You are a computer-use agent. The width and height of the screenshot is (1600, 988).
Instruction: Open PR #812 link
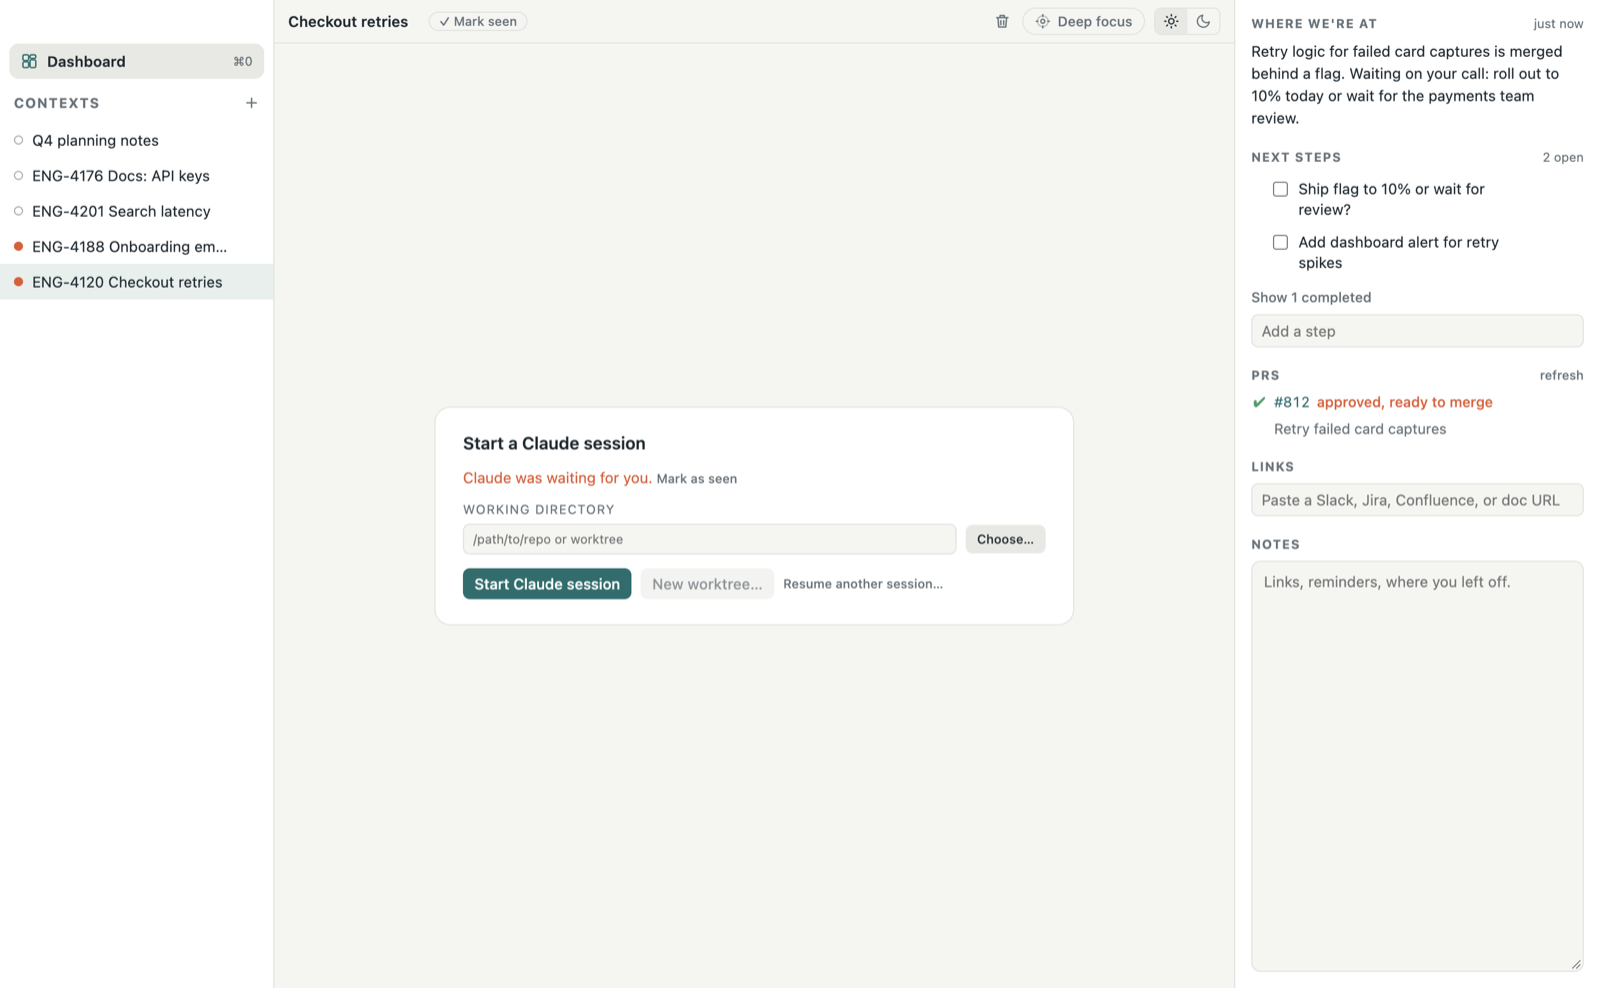tap(1291, 402)
